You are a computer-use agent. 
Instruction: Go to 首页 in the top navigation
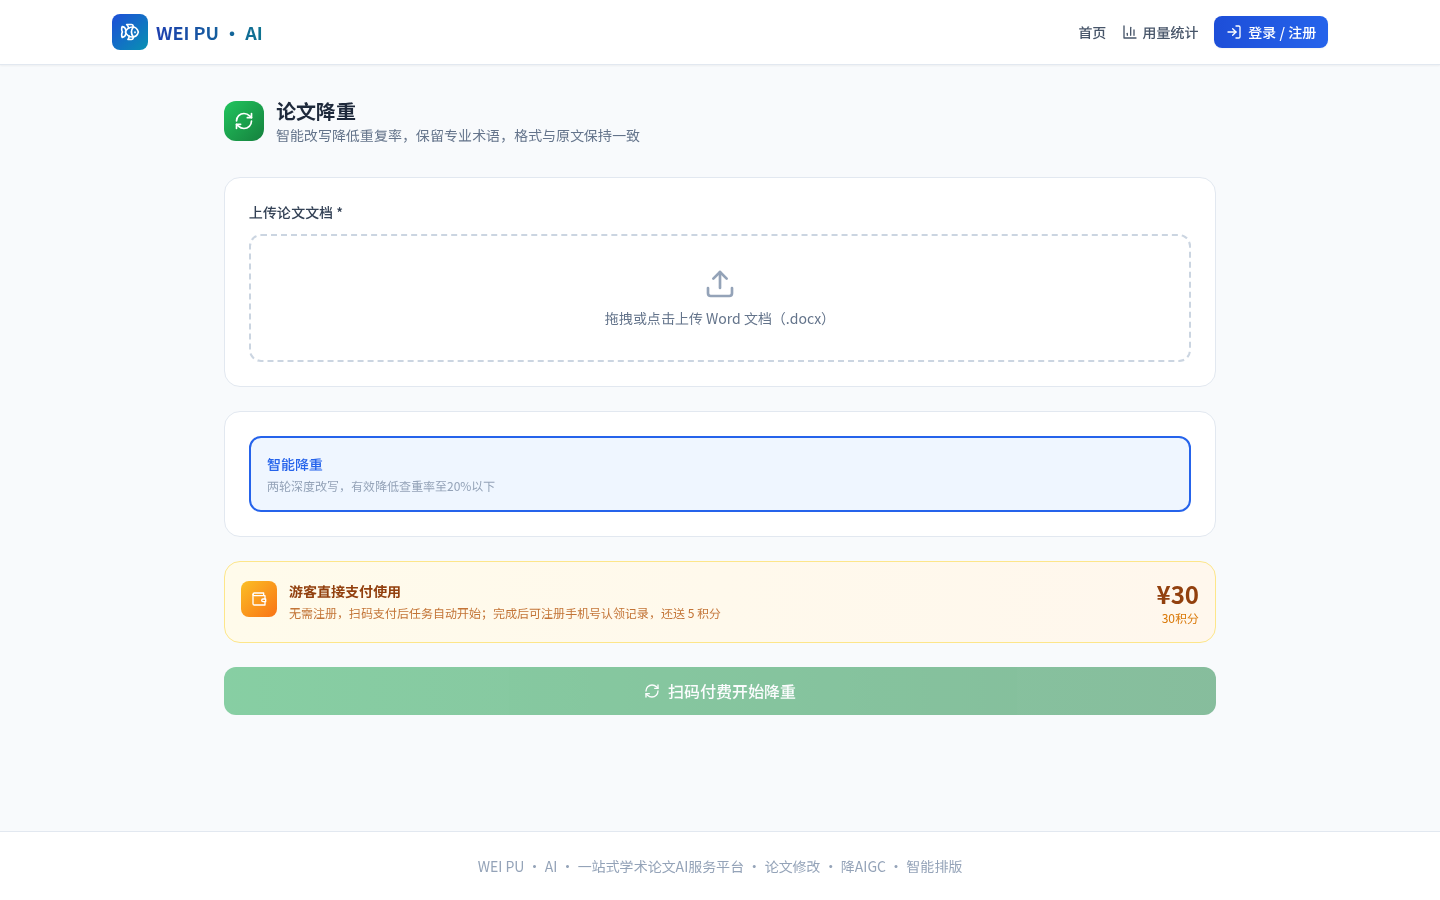1092,33
